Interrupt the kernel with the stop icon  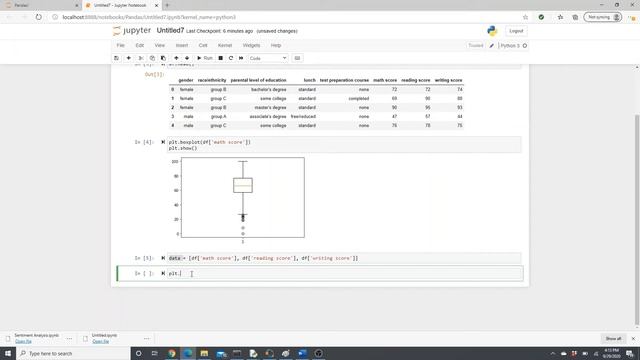pyautogui.click(x=220, y=58)
